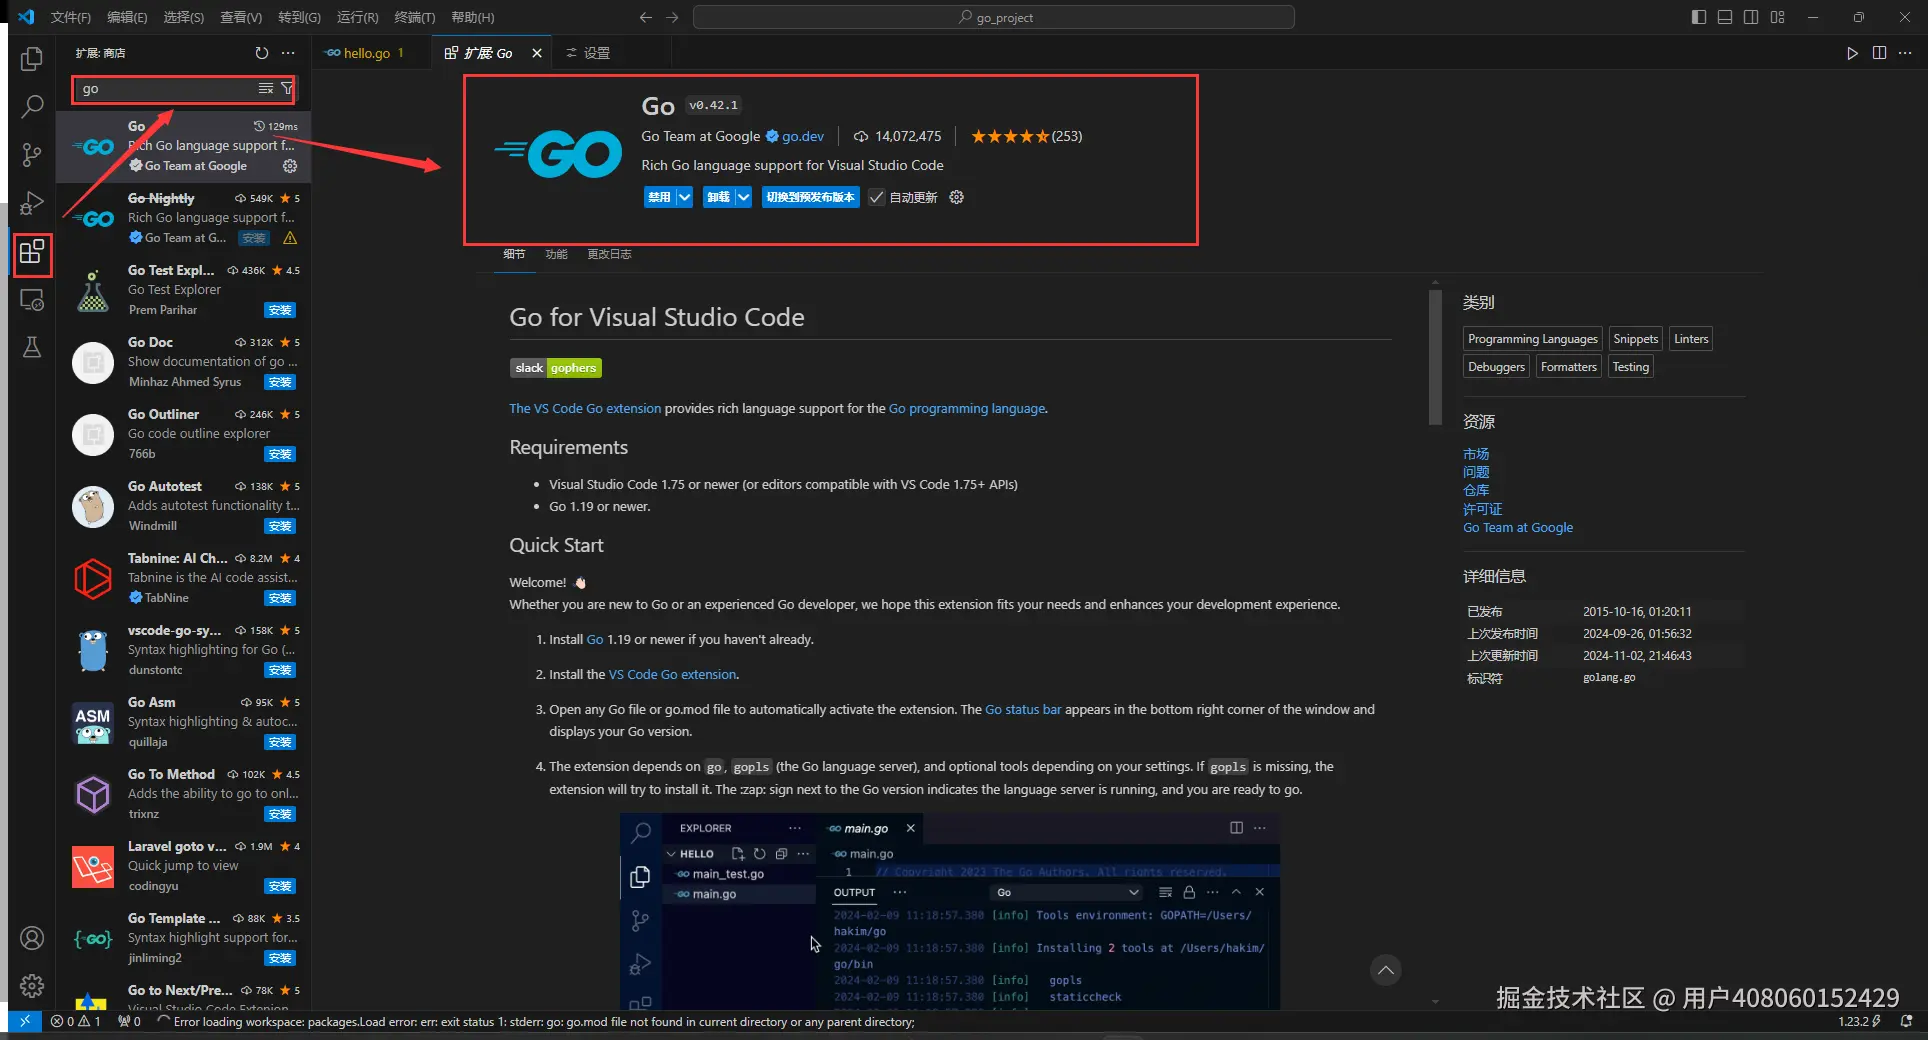Viewport: 1928px width, 1040px height.
Task: Go forward in navigation history
Action: [672, 17]
